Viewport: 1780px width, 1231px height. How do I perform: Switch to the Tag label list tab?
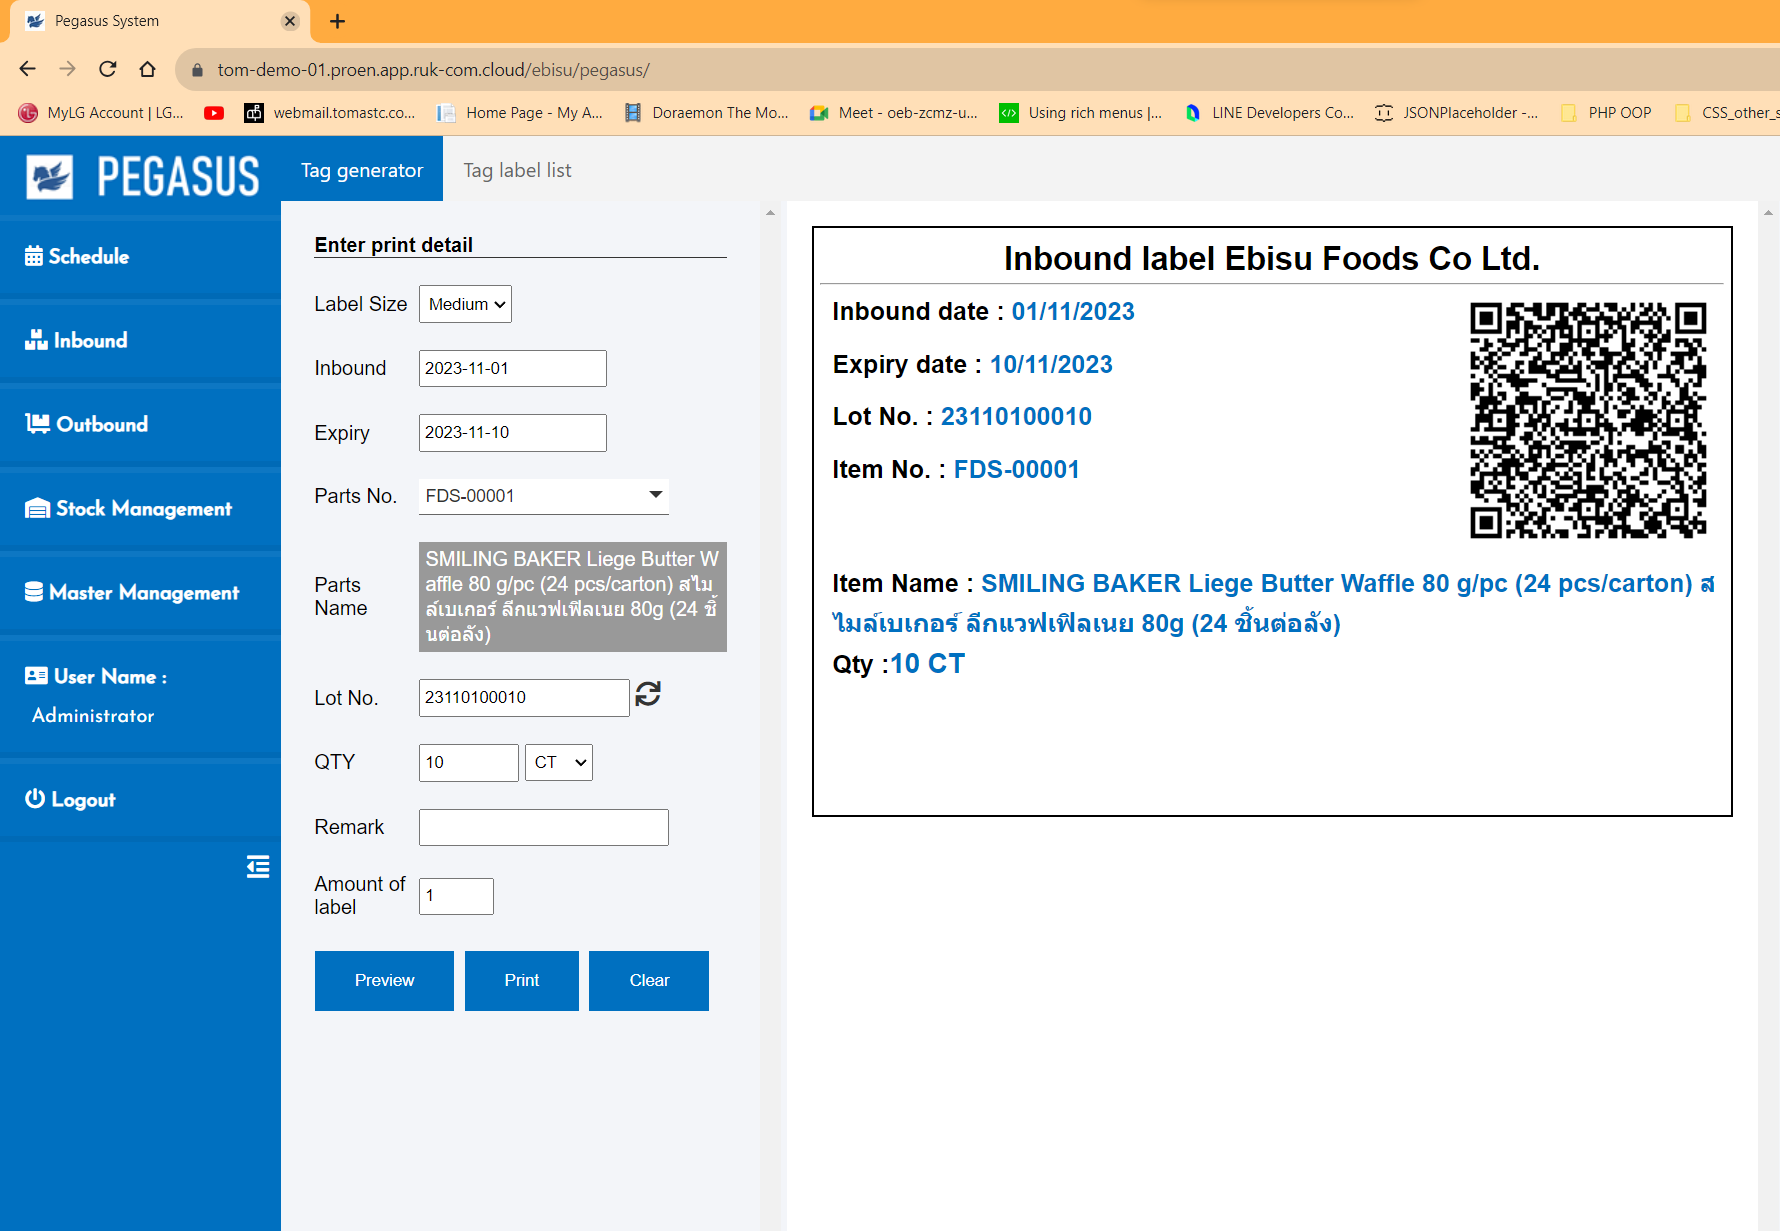(x=517, y=170)
